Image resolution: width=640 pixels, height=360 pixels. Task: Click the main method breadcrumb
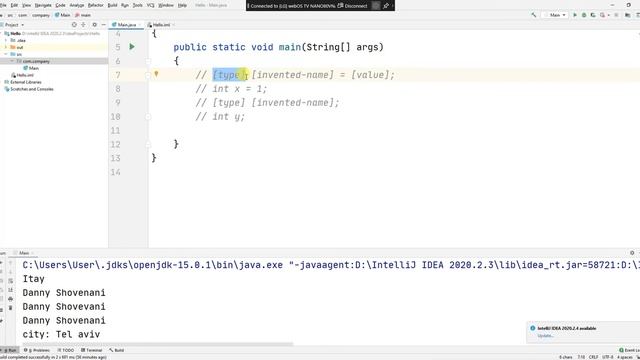pos(83,15)
